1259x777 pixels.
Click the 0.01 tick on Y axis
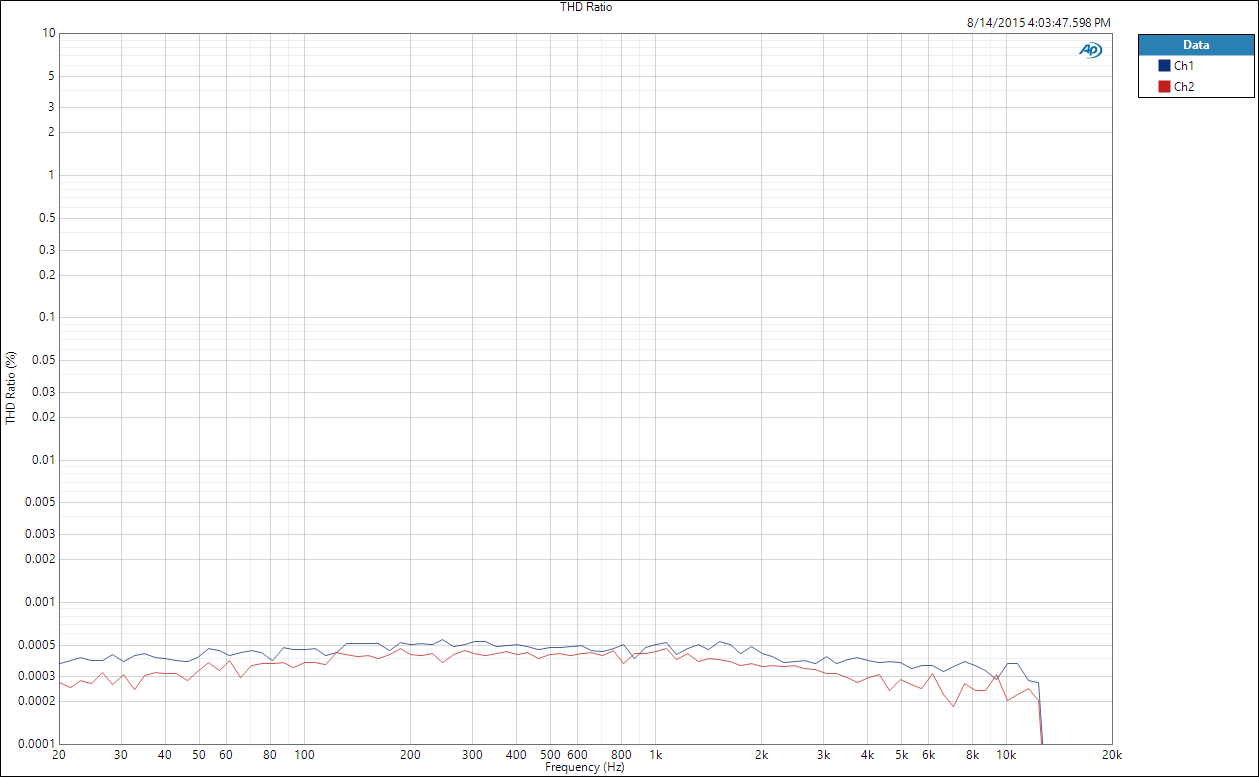pyautogui.click(x=43, y=460)
